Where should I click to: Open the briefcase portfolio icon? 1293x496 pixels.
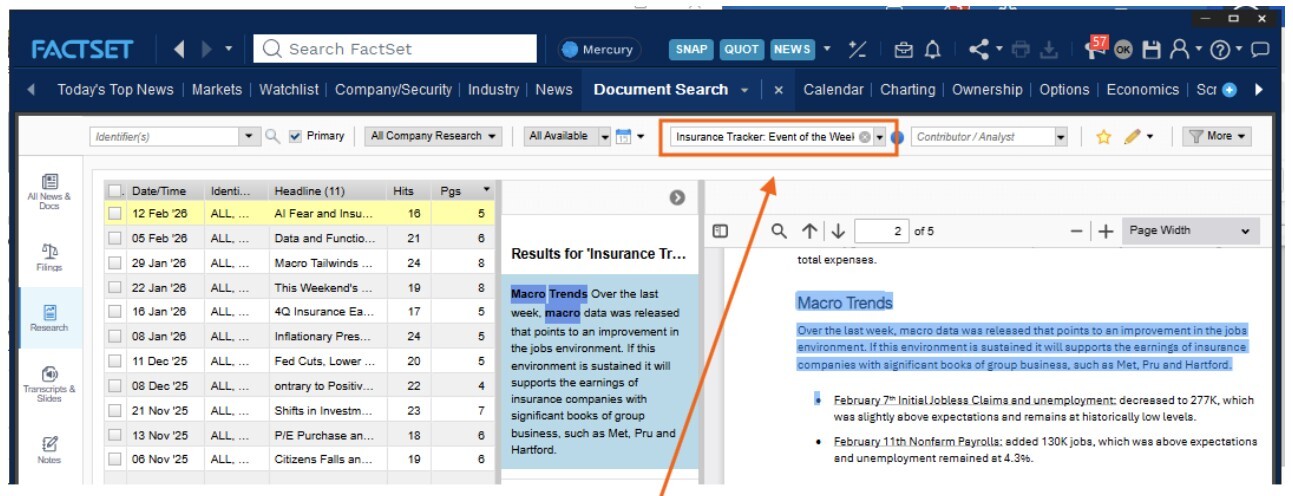click(x=904, y=49)
